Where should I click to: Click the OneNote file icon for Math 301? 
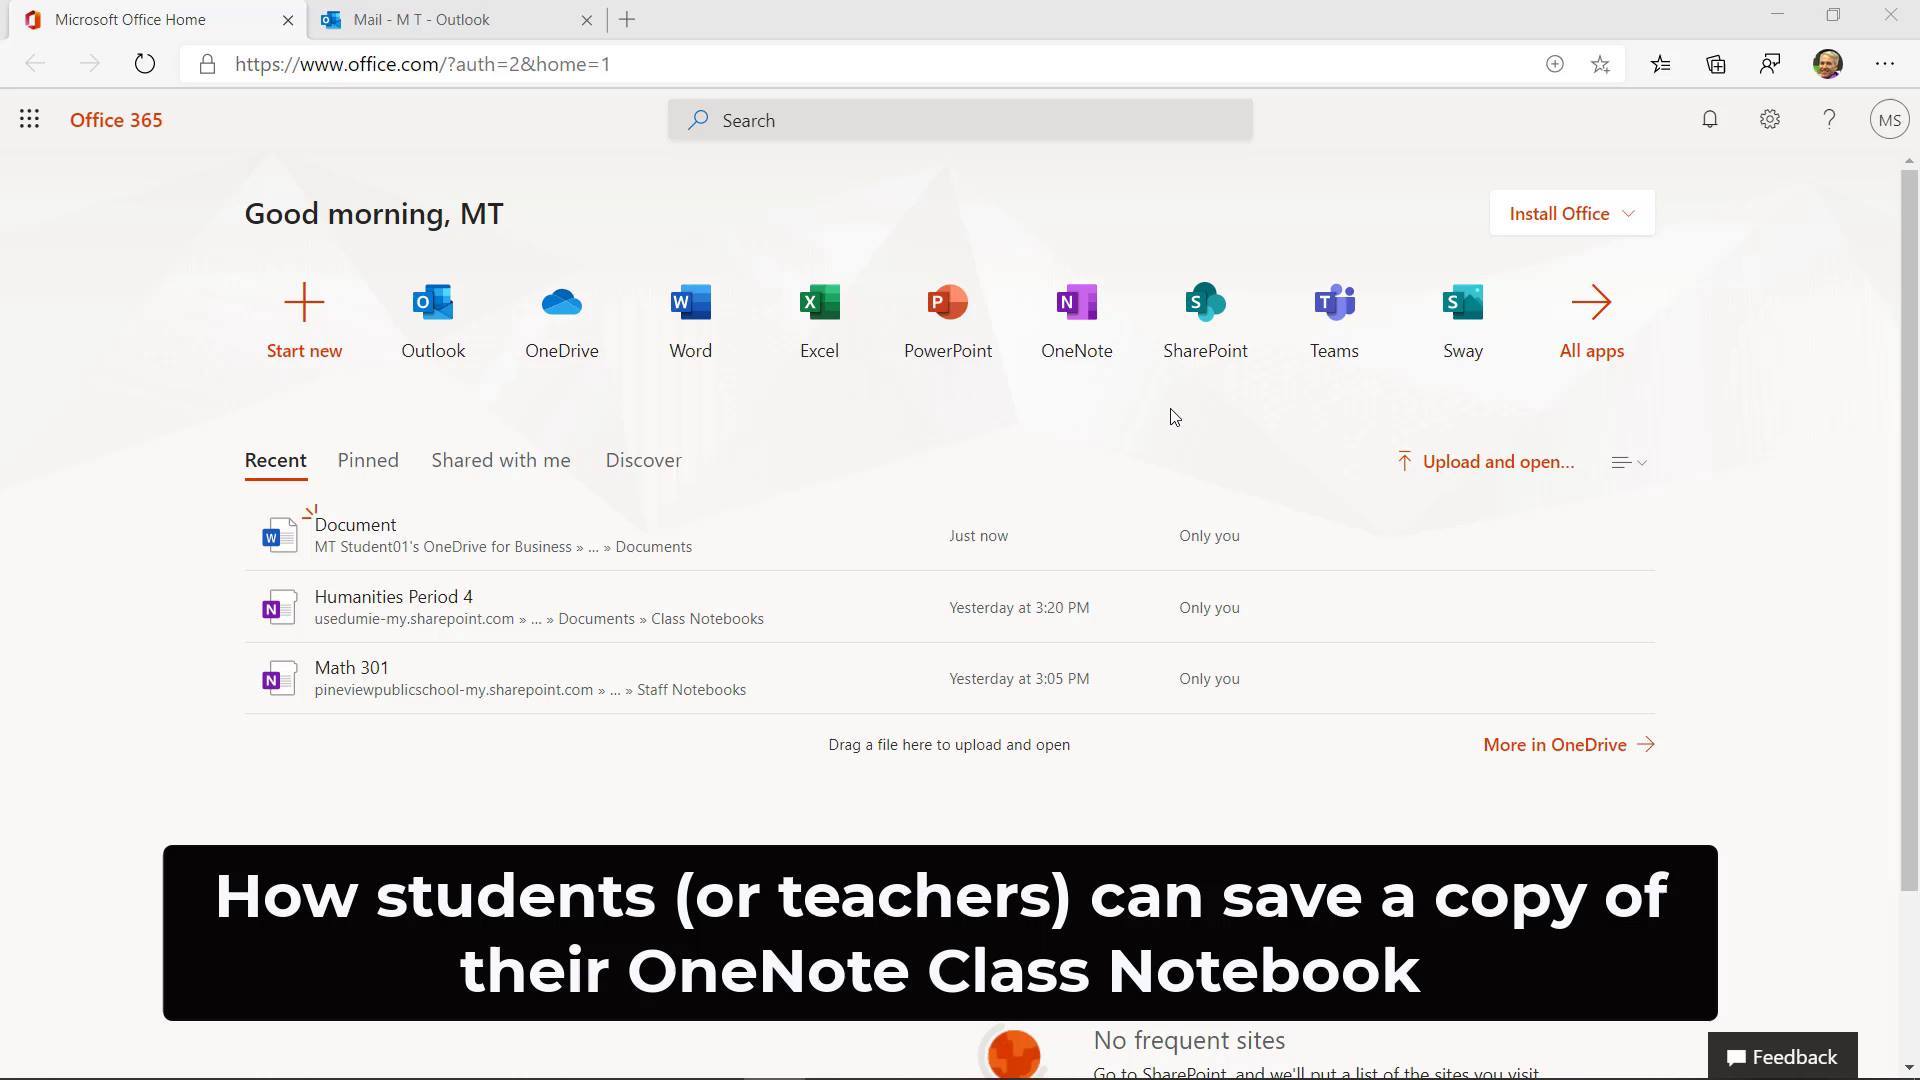pyautogui.click(x=279, y=679)
